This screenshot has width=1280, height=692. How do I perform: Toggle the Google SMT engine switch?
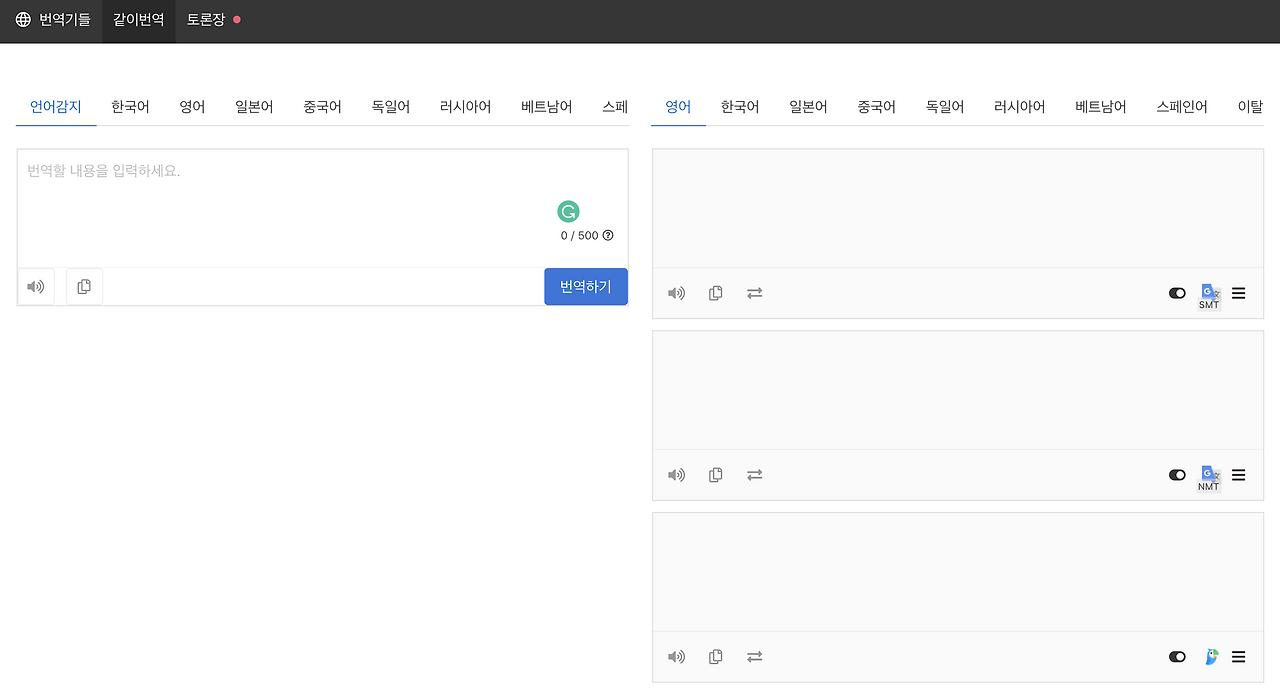coord(1177,293)
